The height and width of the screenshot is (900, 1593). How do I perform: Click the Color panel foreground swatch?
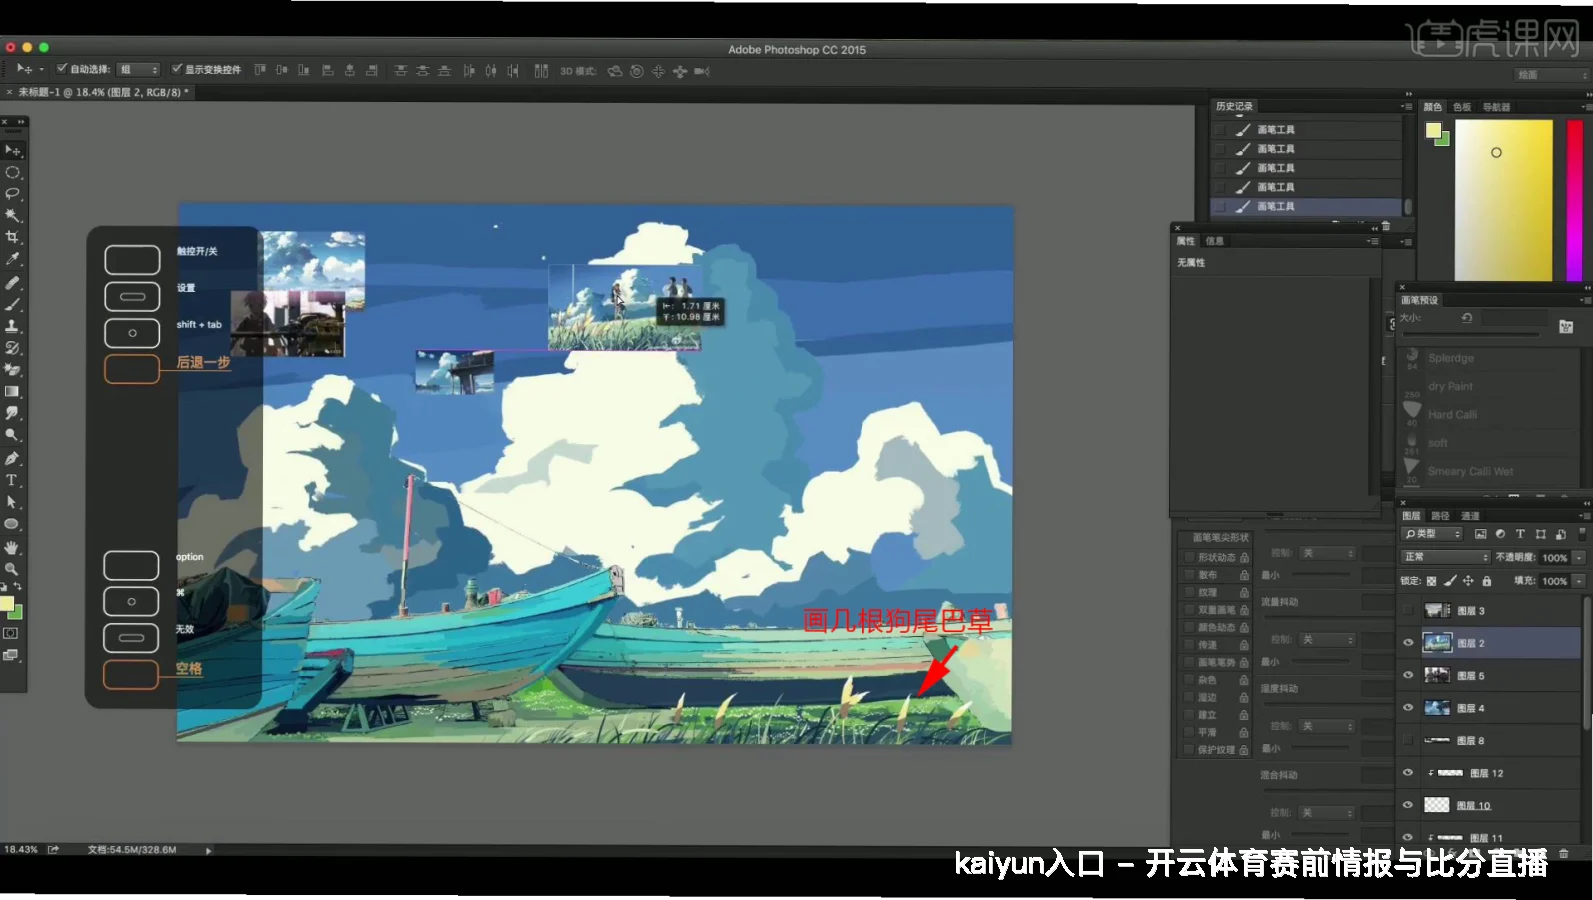[x=1433, y=130]
